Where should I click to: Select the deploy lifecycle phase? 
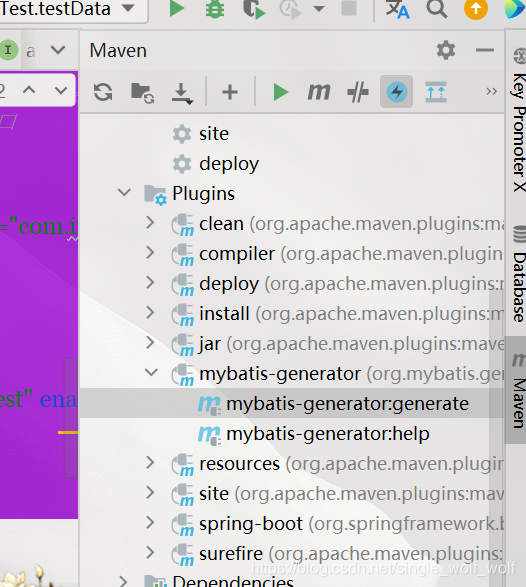(229, 164)
